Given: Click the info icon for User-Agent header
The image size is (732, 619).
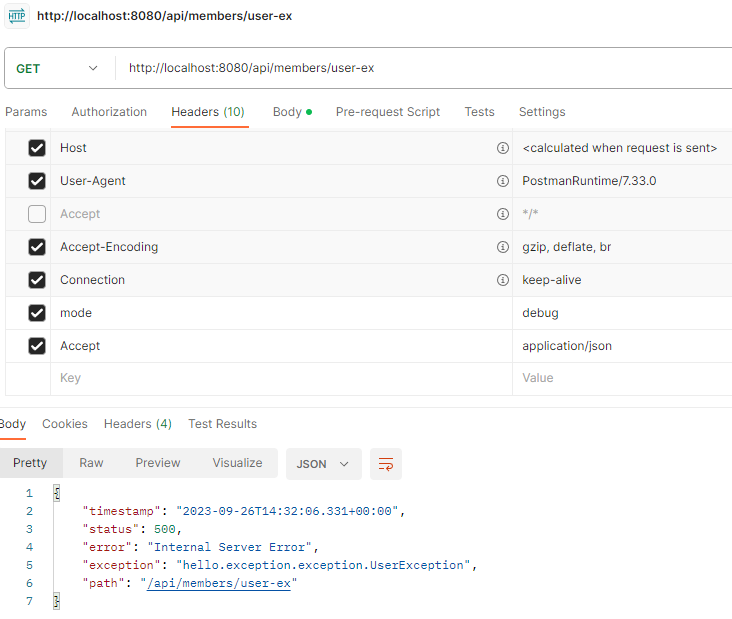Looking at the screenshot, I should [502, 181].
